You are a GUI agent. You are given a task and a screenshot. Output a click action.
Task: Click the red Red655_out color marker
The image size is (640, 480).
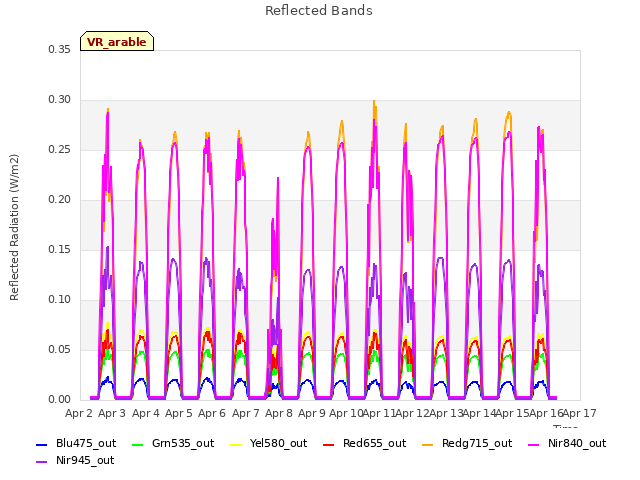pos(329,444)
